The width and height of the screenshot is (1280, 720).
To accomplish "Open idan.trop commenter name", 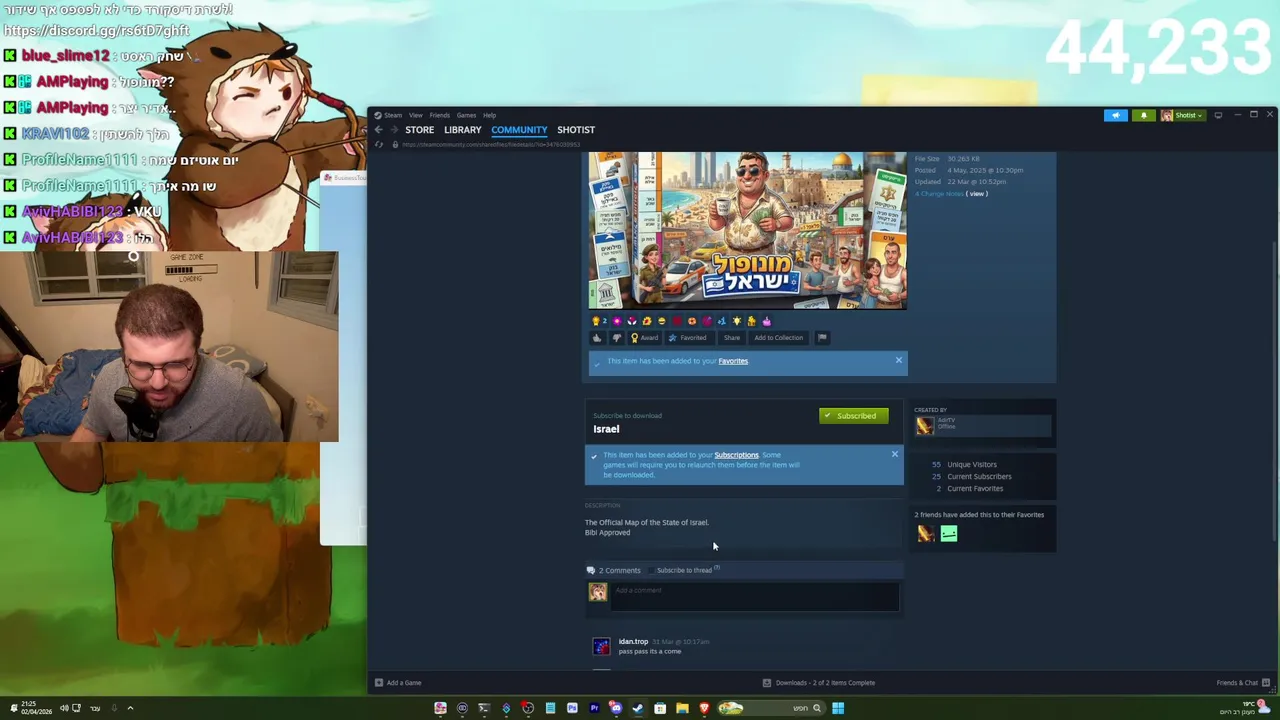I will click(633, 642).
